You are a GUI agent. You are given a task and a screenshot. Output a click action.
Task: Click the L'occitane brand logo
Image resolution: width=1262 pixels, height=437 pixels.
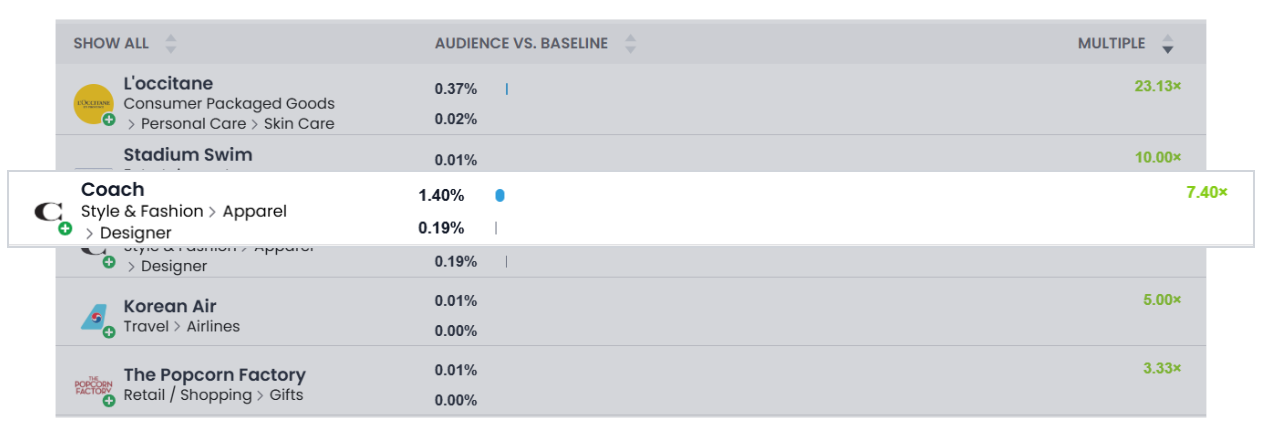tap(93, 103)
